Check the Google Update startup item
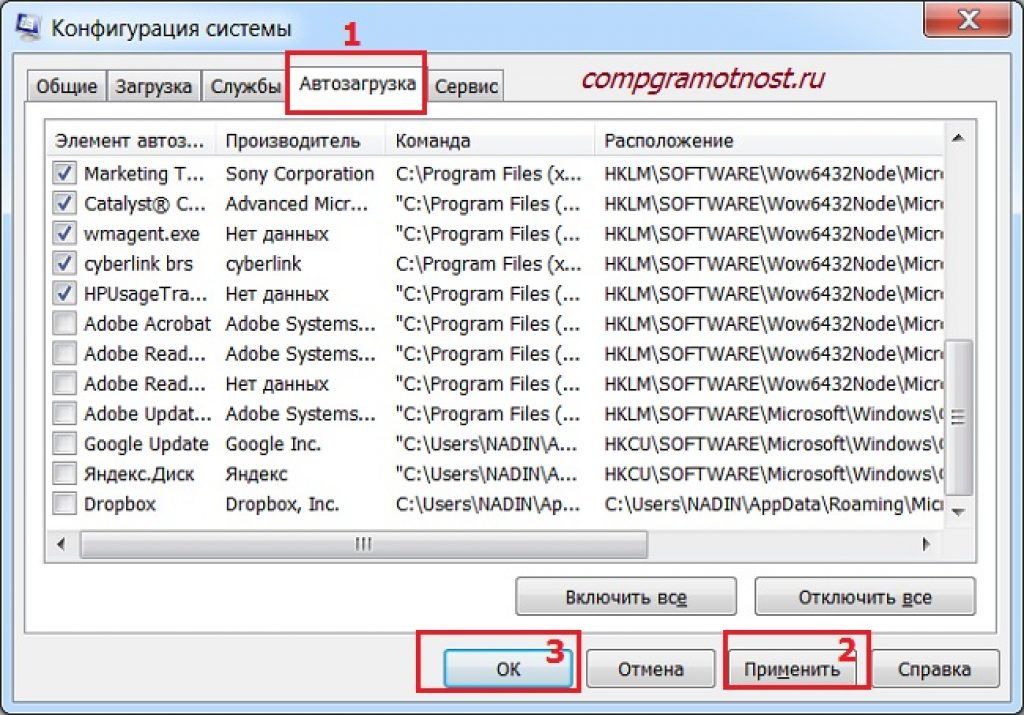1024x715 pixels. (x=64, y=443)
